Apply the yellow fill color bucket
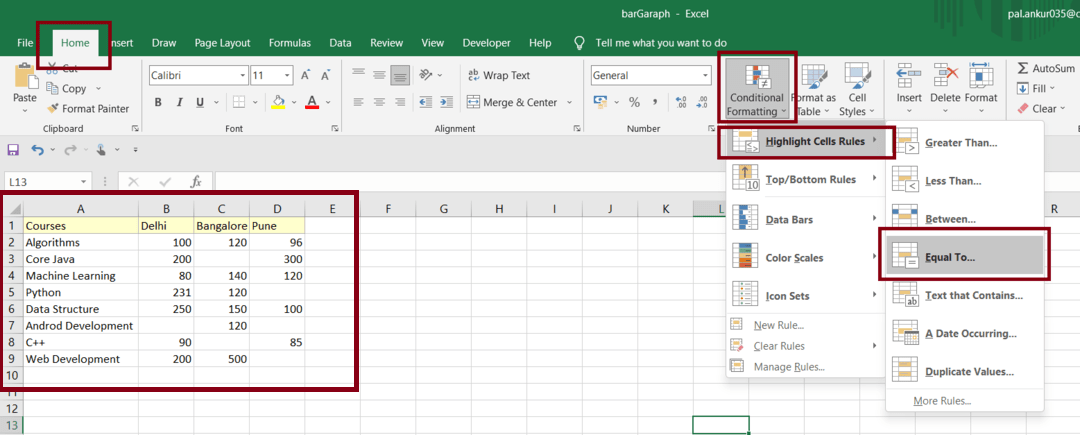Image resolution: width=1080 pixels, height=435 pixels. (279, 103)
